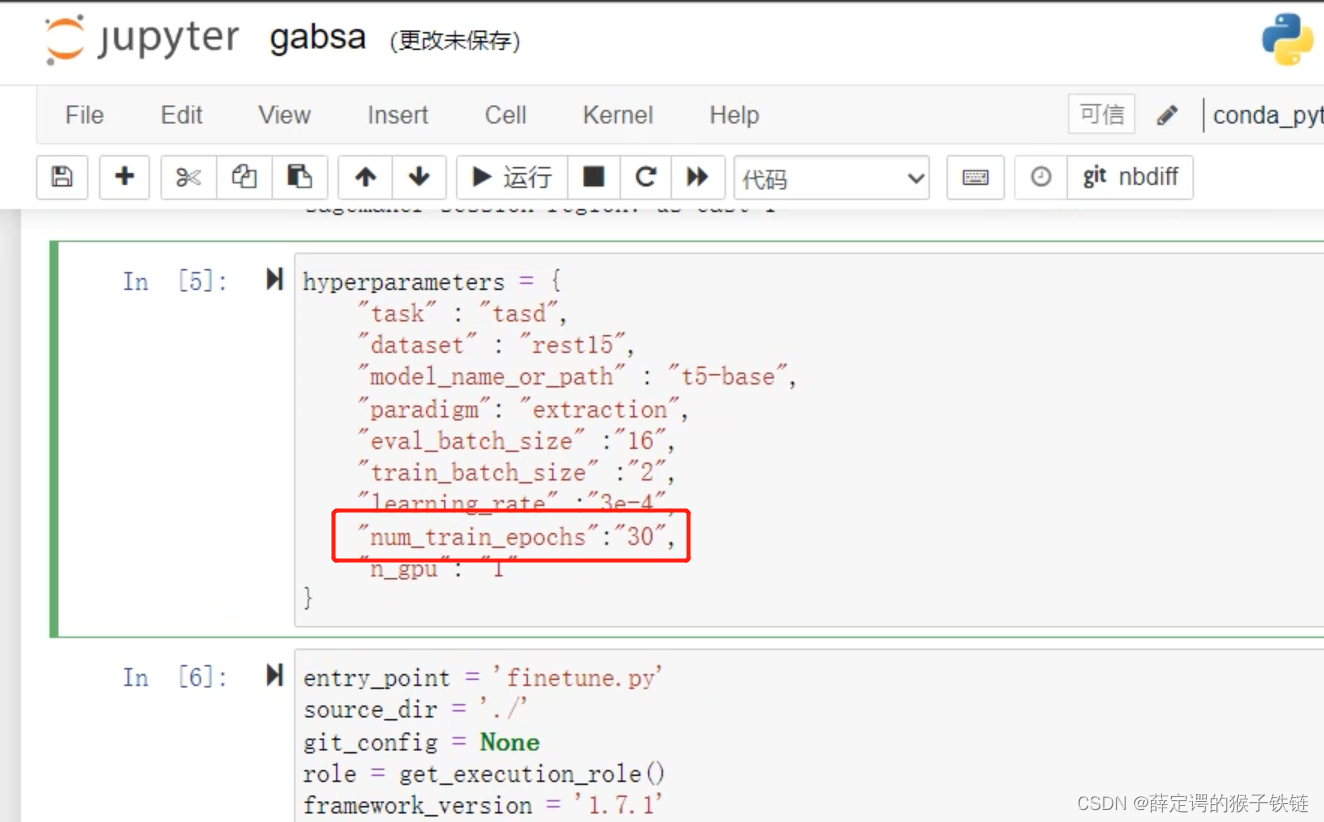Copy selected cells icon
The image size is (1324, 822).
[244, 177]
